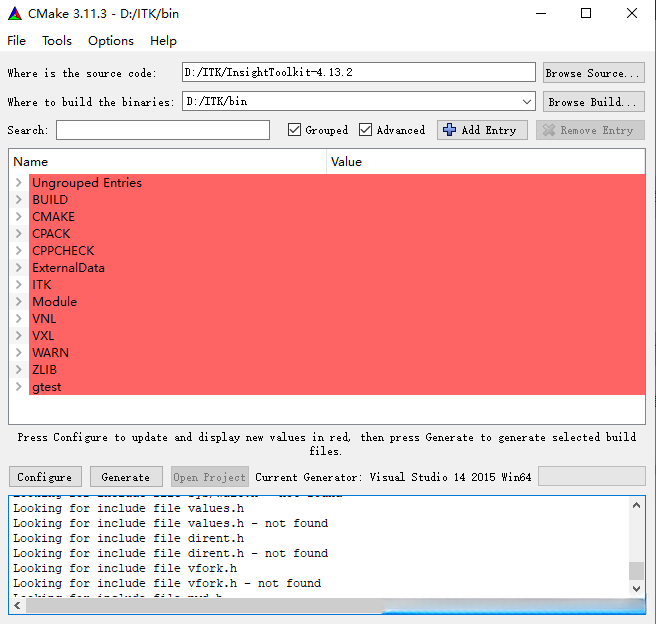Open the Help menu

pos(164,41)
